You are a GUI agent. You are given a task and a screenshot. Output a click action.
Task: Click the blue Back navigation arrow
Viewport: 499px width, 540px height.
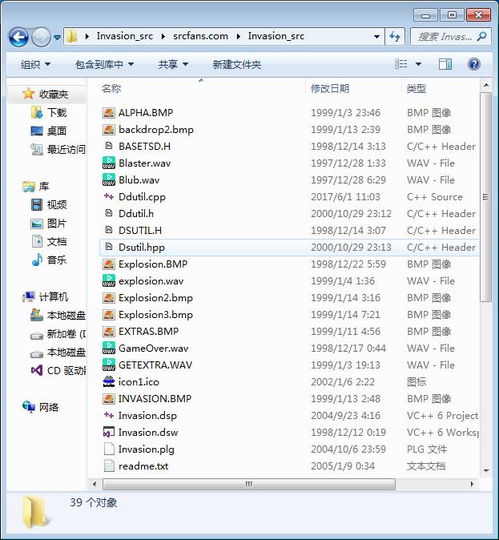19,37
